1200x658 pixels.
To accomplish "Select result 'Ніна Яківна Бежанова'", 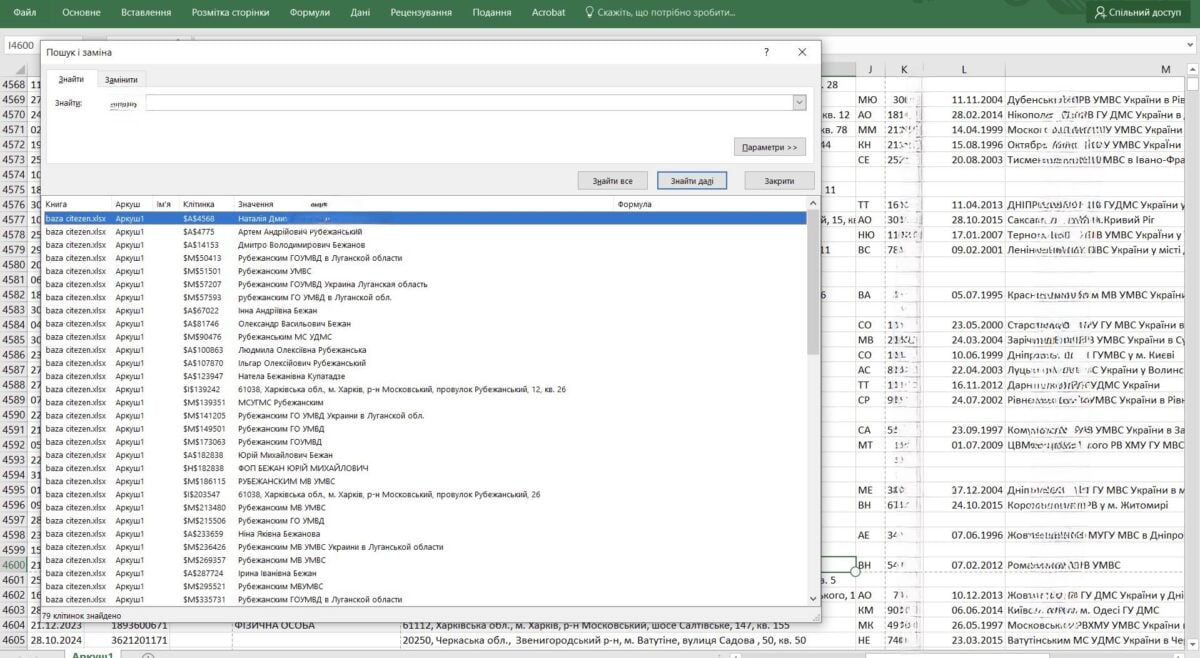I will tap(425, 534).
